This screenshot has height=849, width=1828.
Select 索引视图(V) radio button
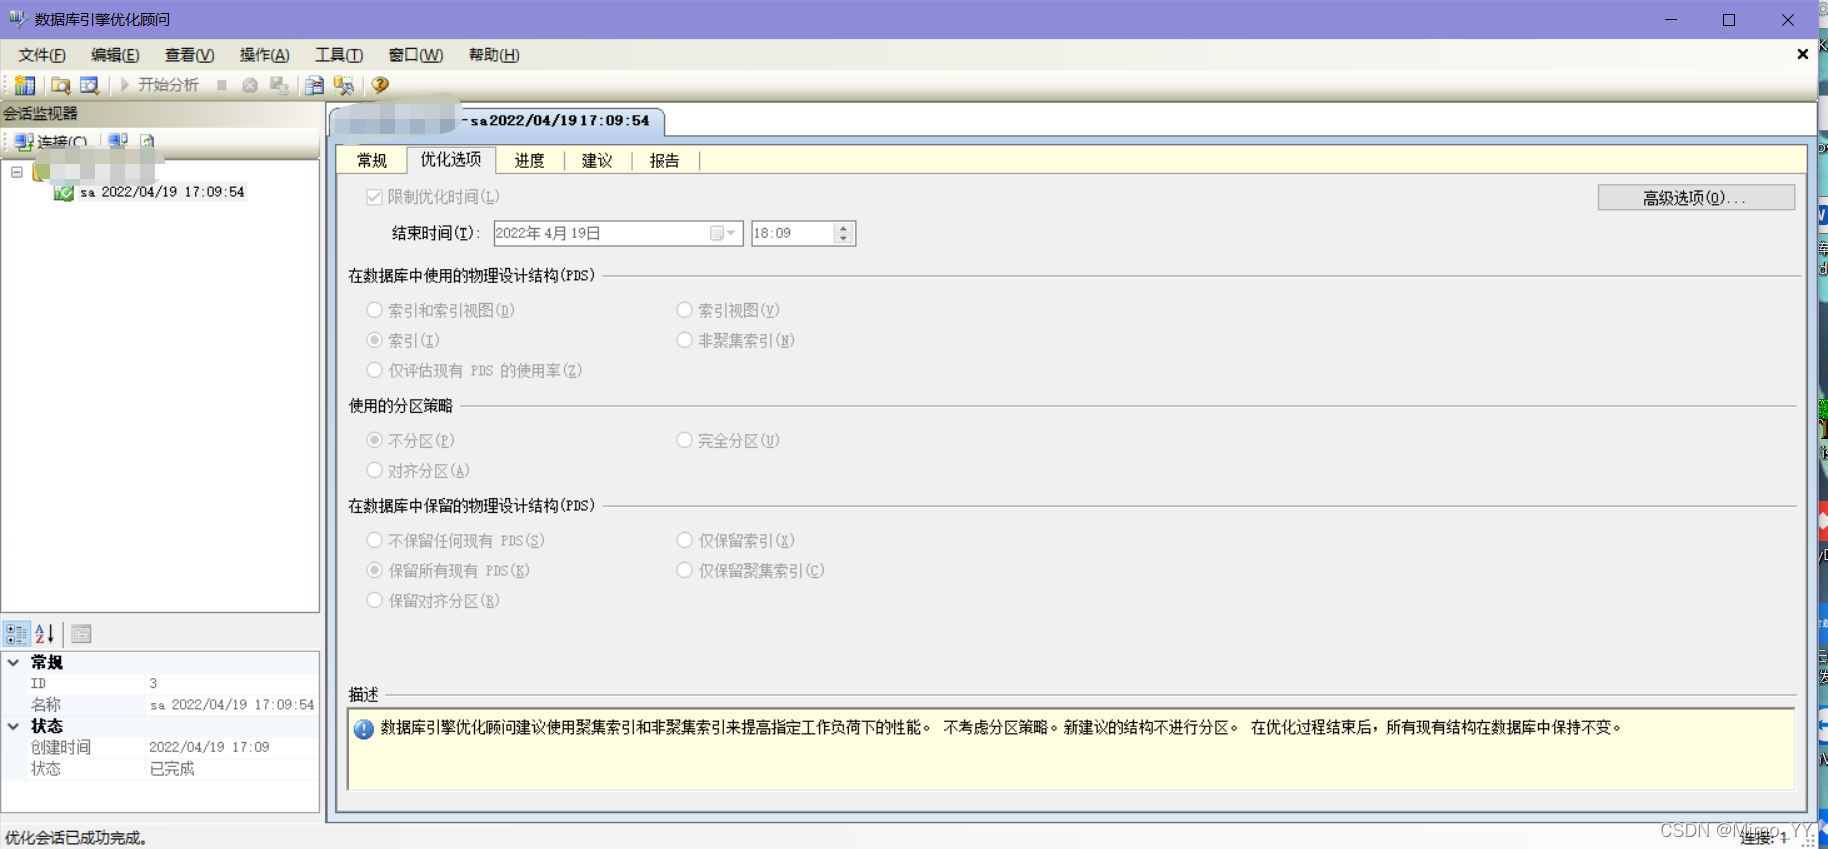click(x=684, y=310)
